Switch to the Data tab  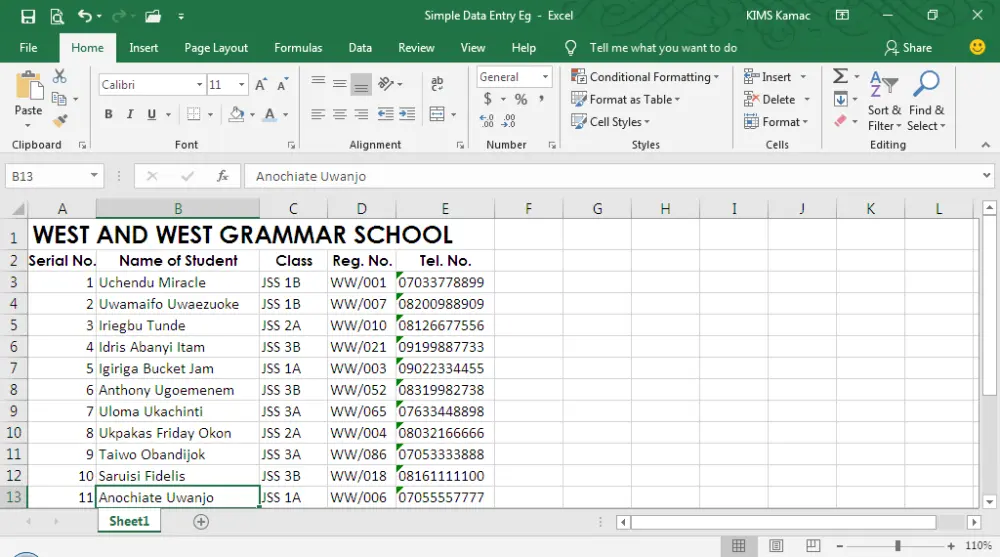tap(360, 48)
